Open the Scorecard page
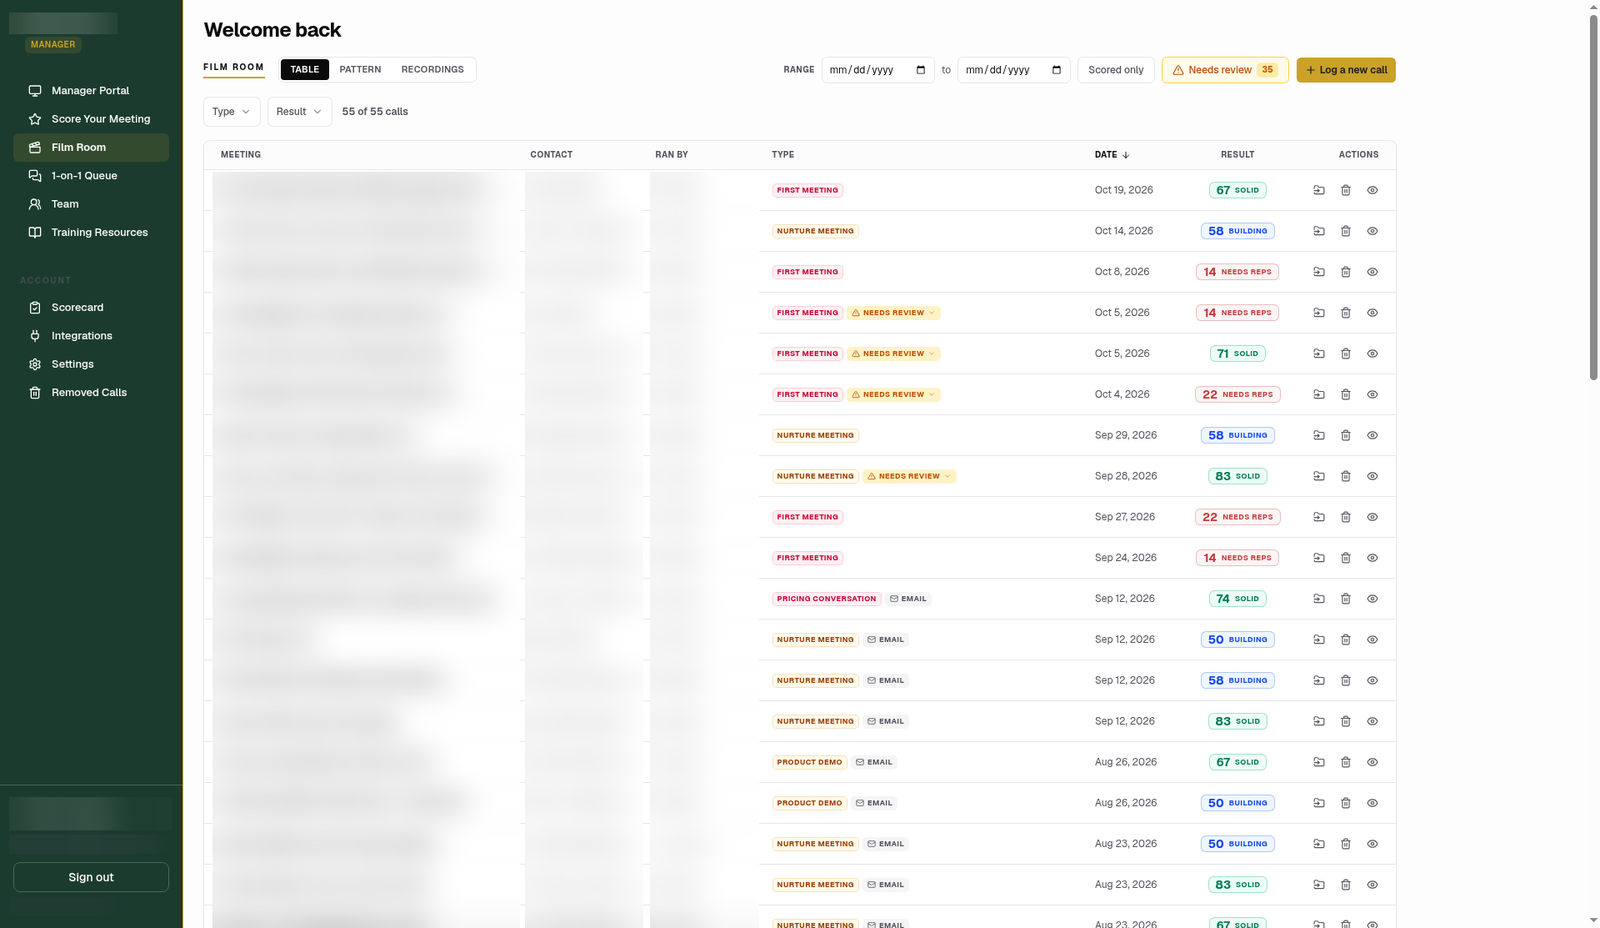1600x928 pixels. (x=91, y=308)
